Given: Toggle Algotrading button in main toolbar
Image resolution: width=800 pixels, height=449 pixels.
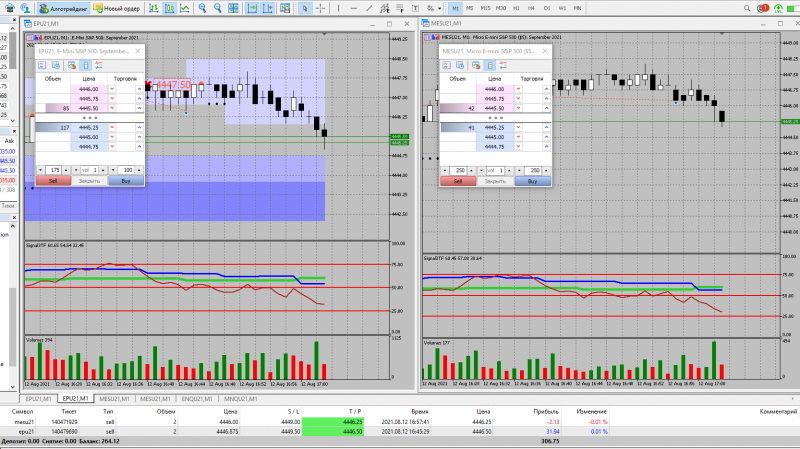Looking at the screenshot, I should (x=64, y=8).
